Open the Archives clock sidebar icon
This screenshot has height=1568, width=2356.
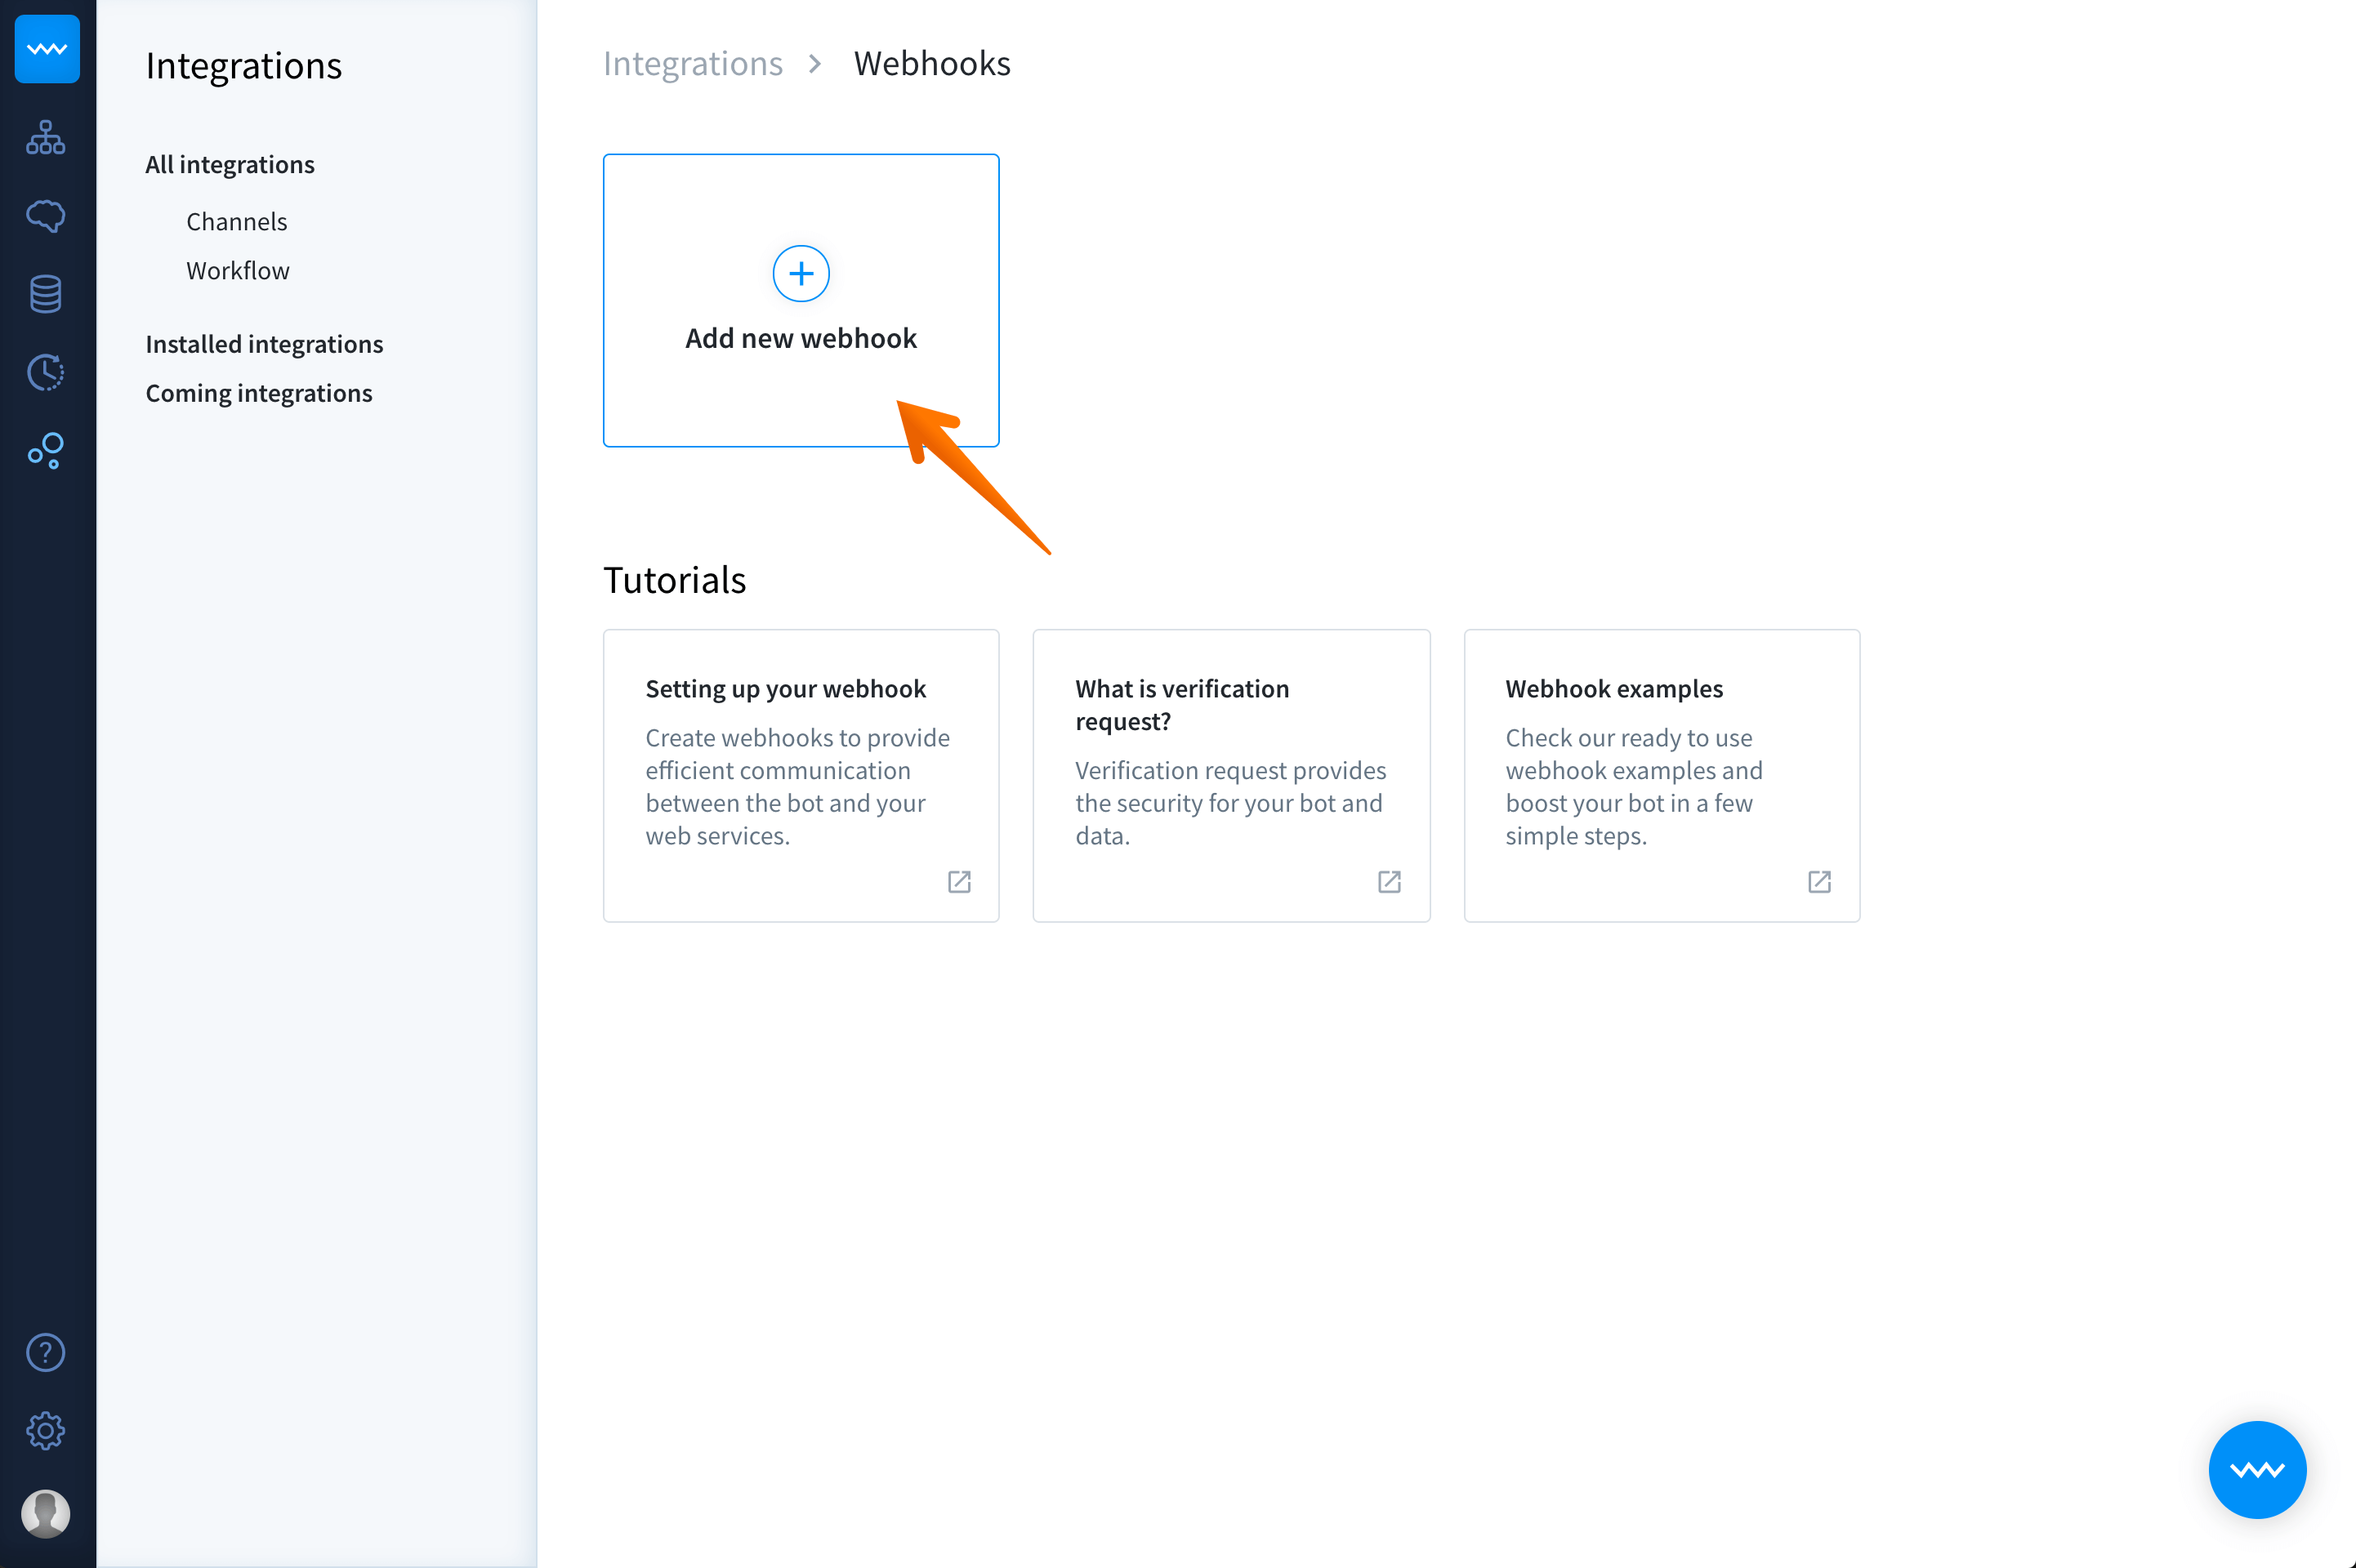(46, 373)
